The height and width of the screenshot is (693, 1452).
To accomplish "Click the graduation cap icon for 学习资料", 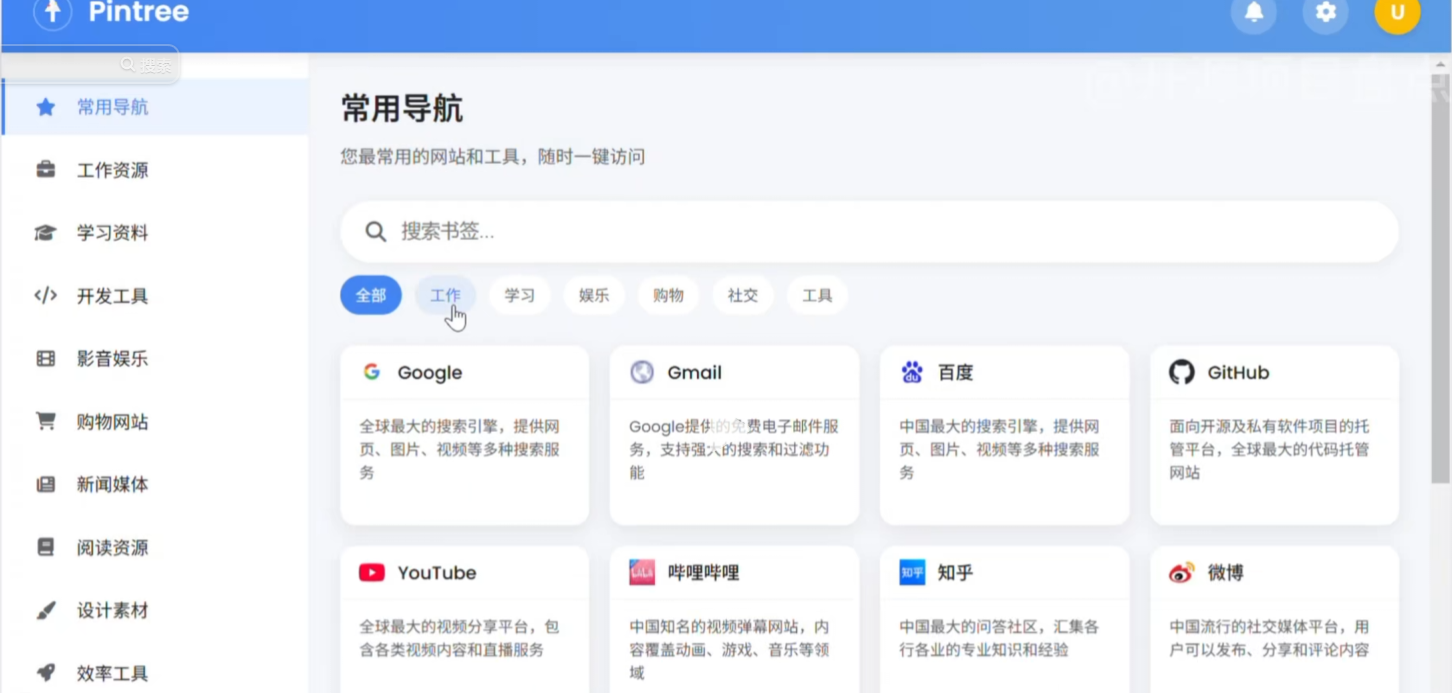I will coord(45,233).
